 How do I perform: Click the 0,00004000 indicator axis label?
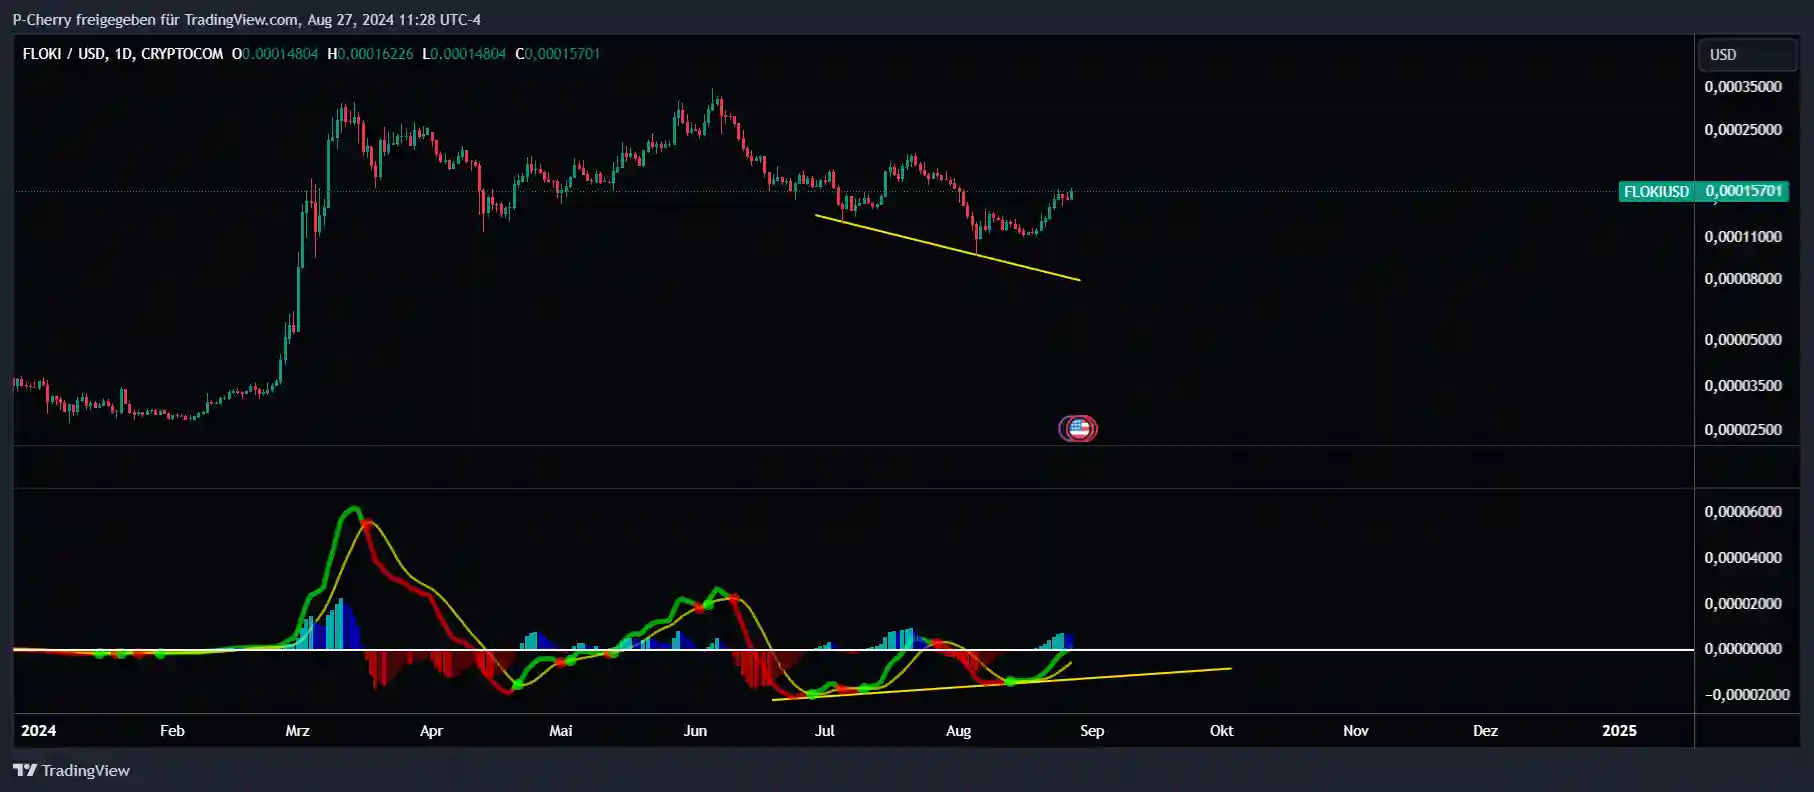[x=1743, y=558]
